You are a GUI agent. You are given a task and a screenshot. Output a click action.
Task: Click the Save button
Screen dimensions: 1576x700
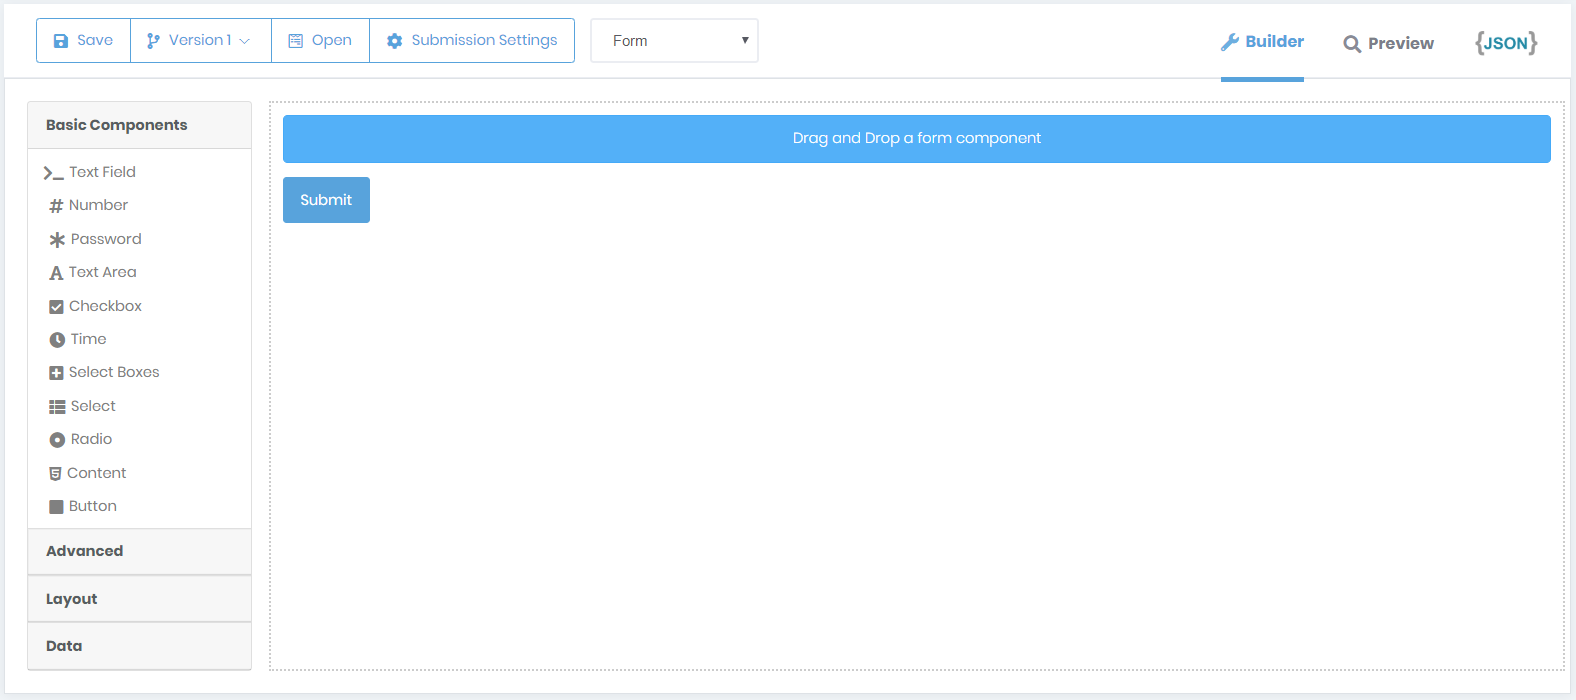[x=83, y=41]
